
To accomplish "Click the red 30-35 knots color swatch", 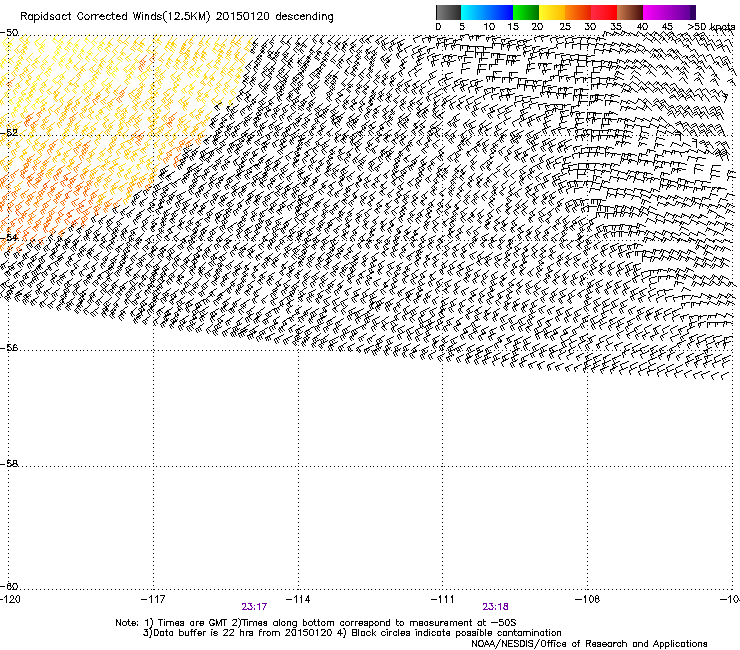I will [604, 12].
